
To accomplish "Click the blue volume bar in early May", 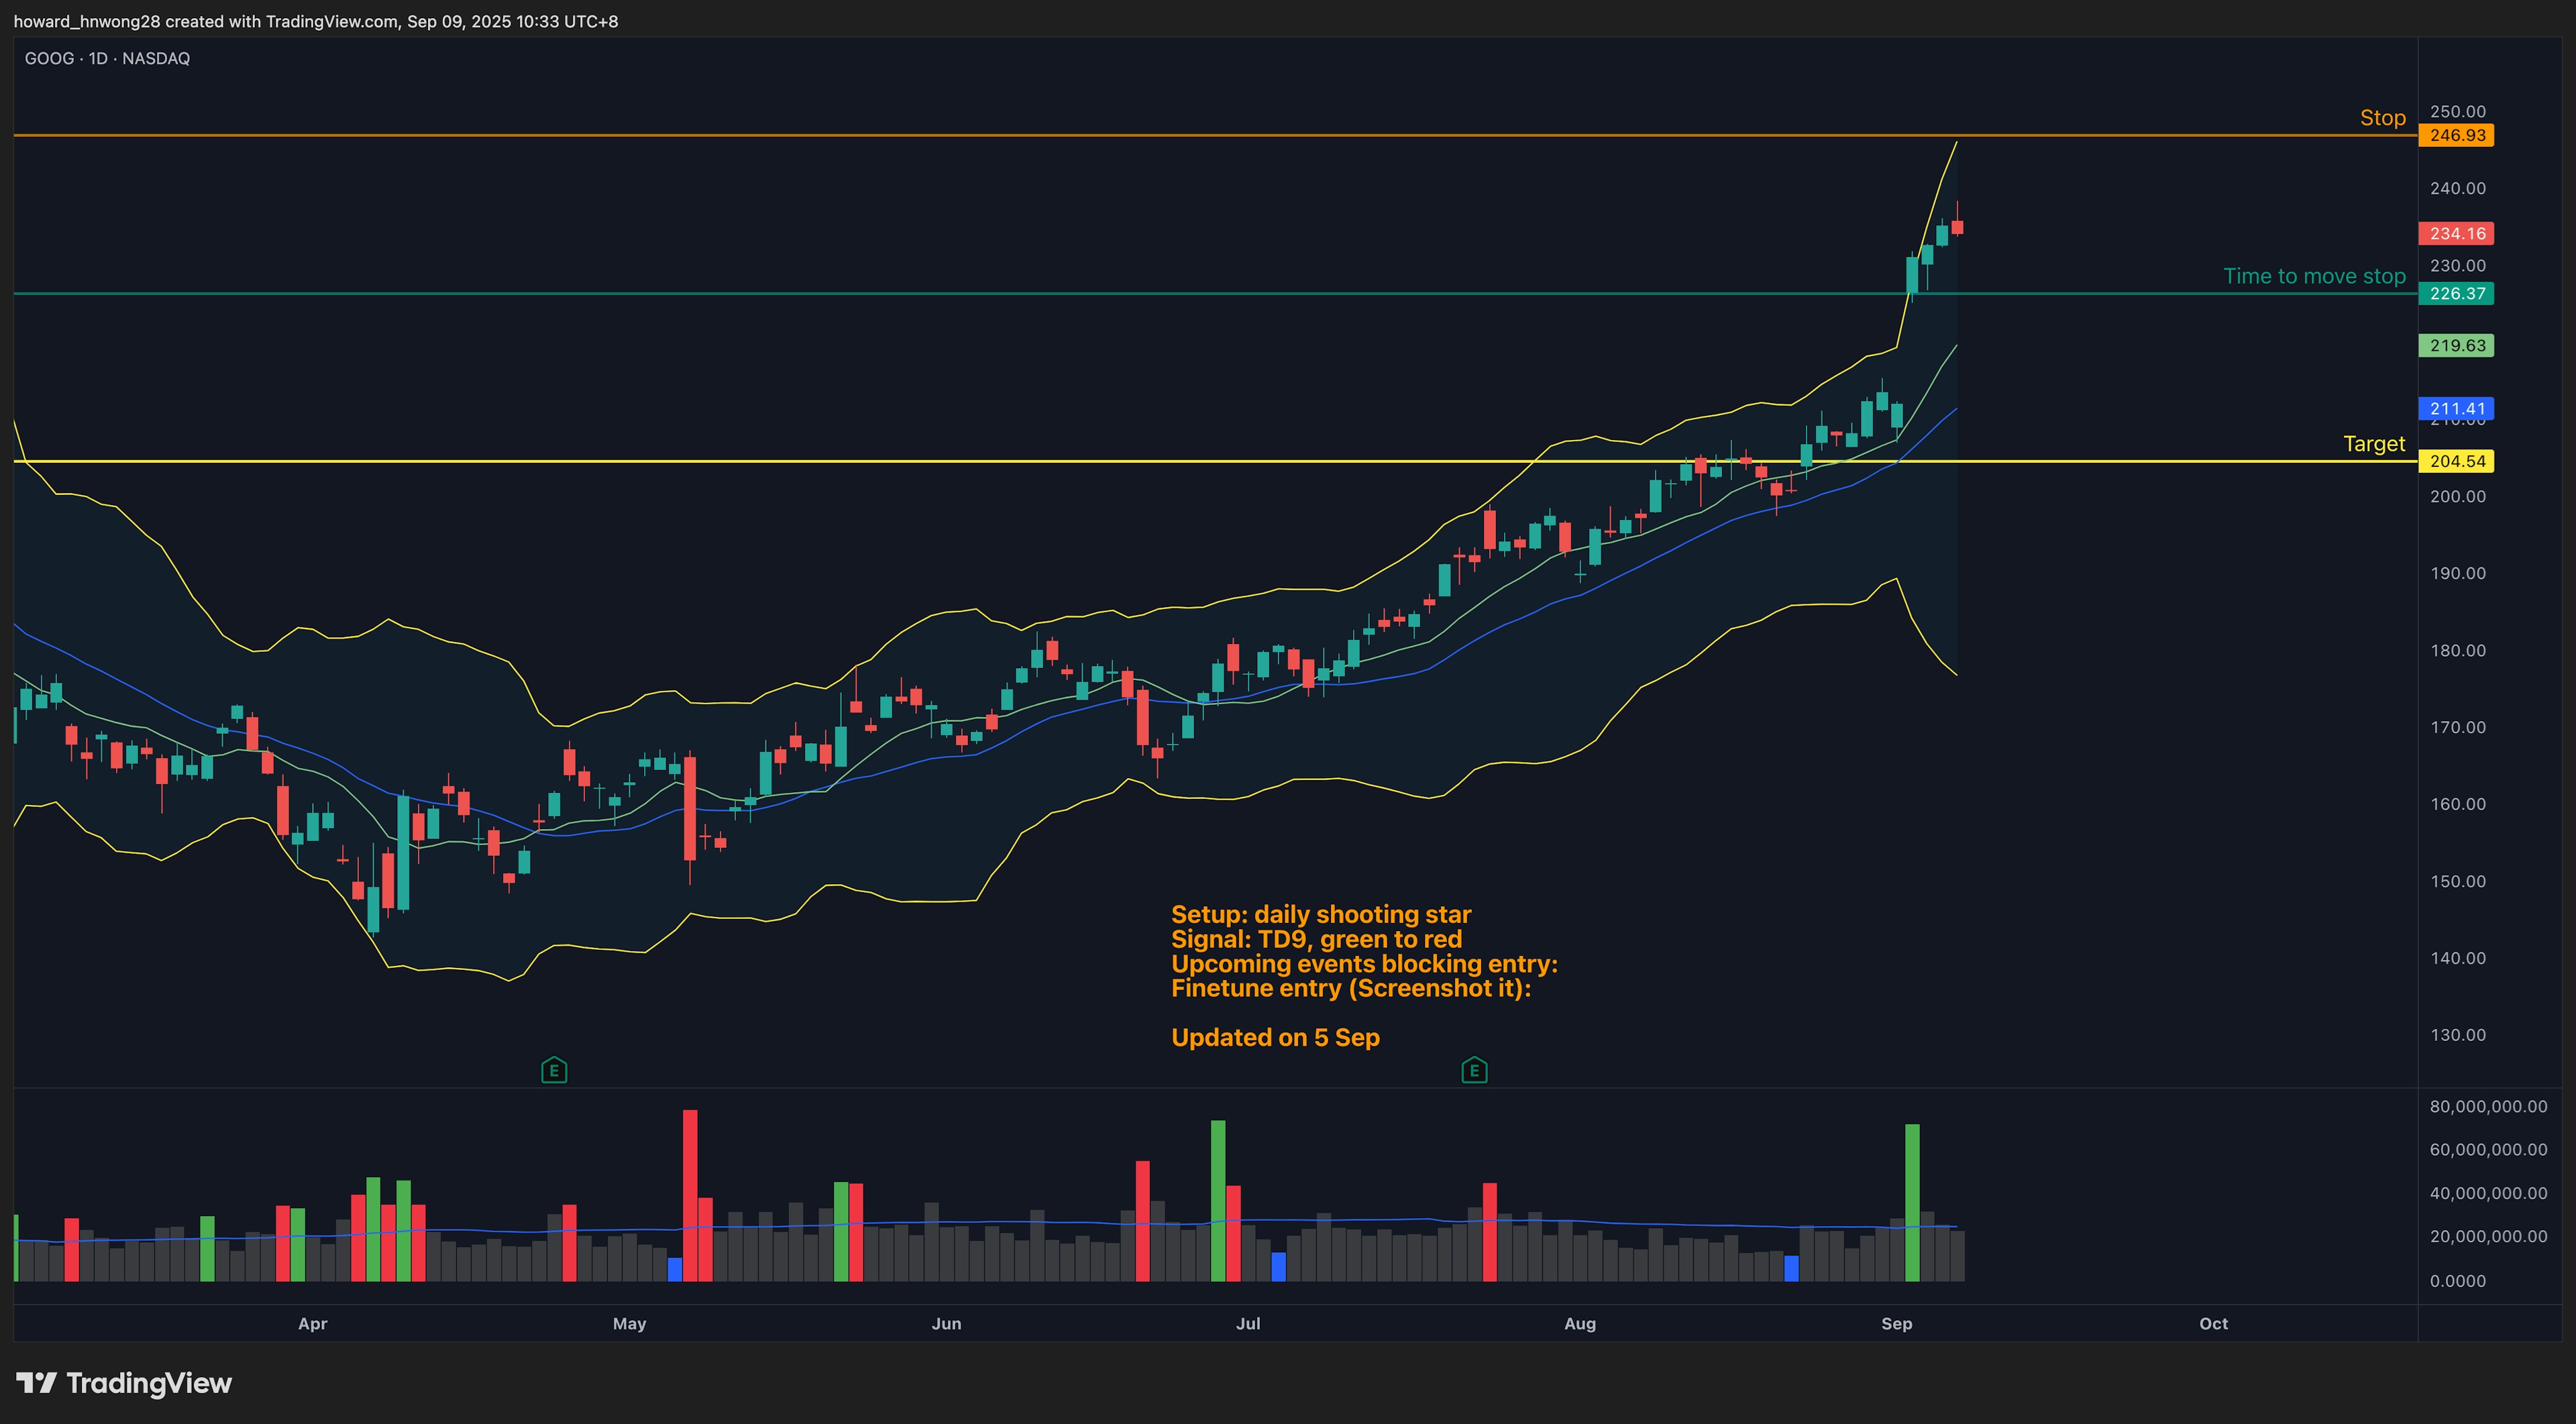I will [675, 1269].
